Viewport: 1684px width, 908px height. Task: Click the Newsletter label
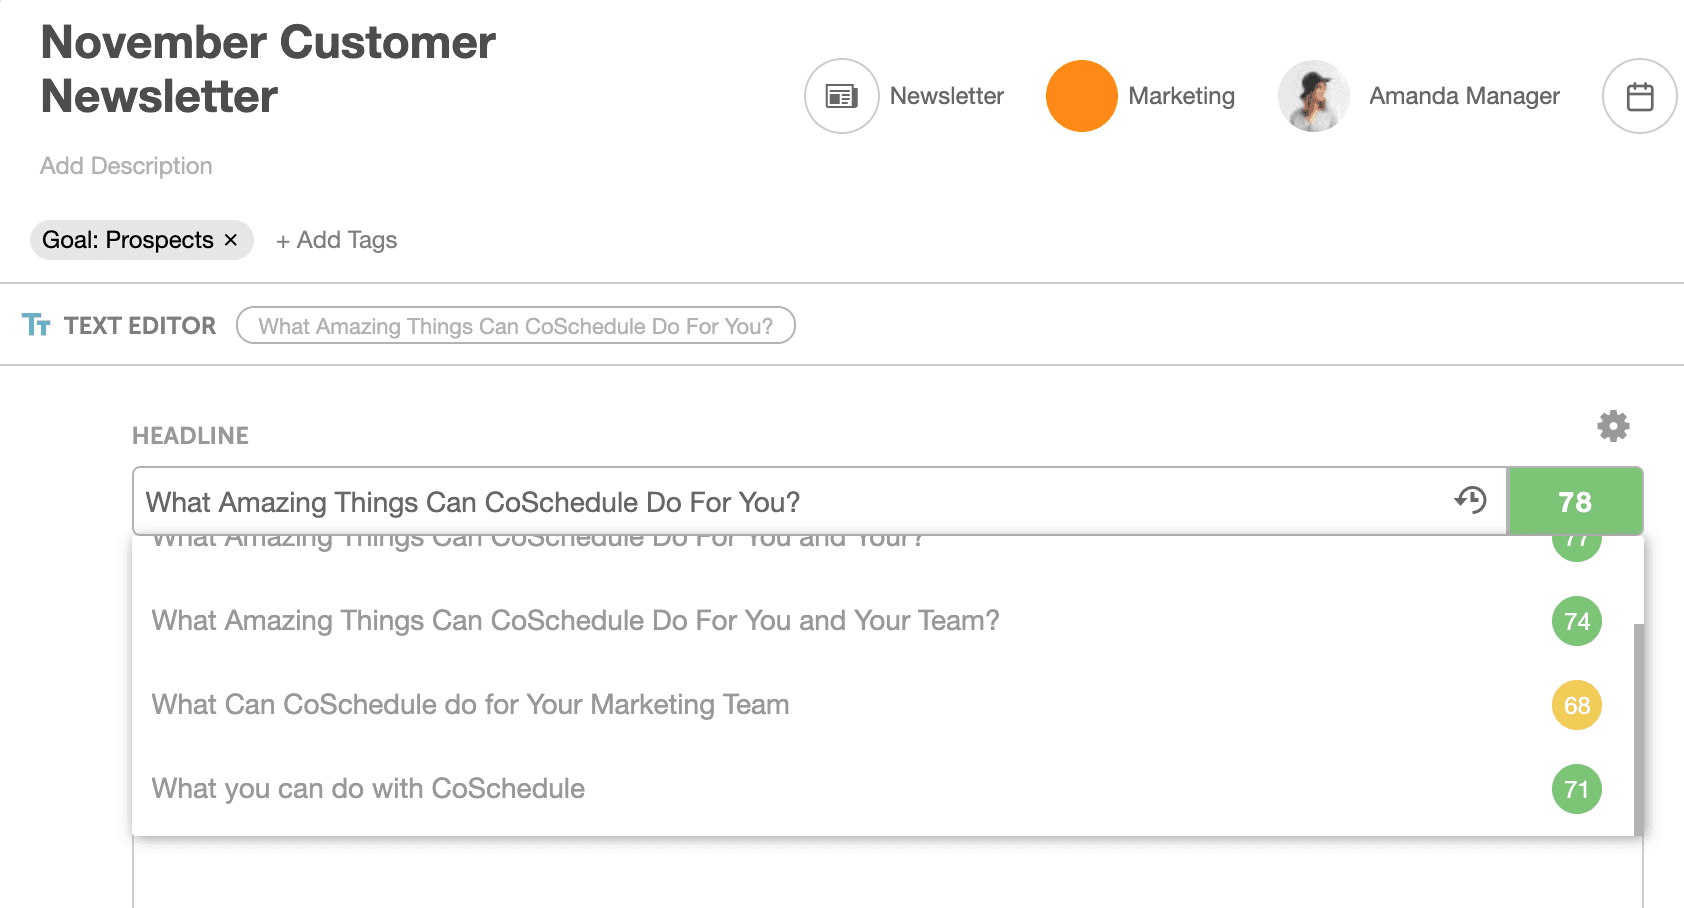(947, 96)
